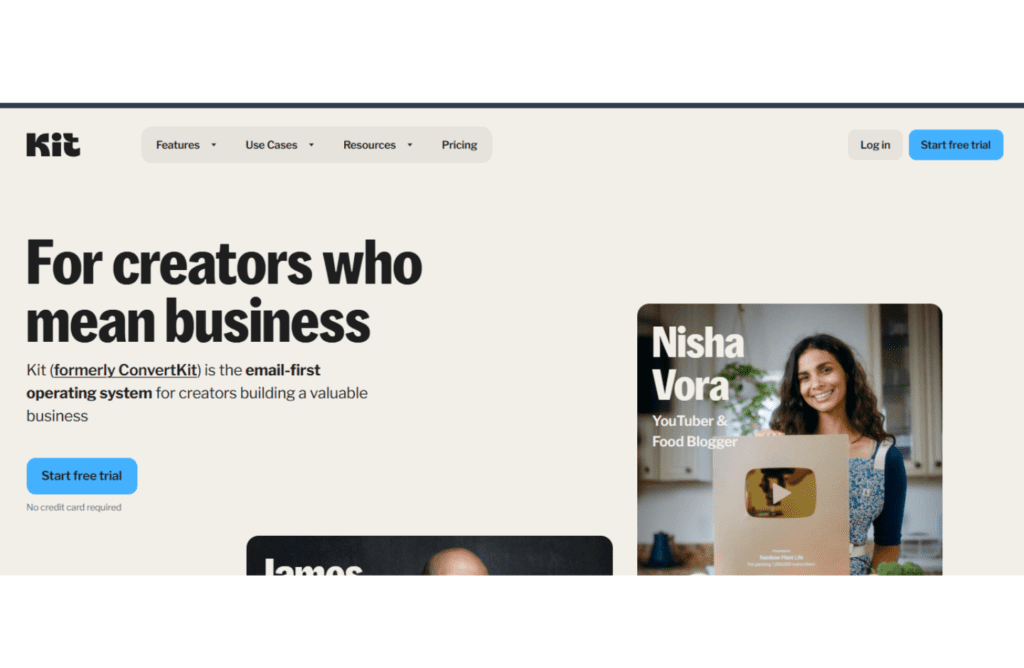
Task: Click the Nisha Vora name text
Action: (x=697, y=364)
